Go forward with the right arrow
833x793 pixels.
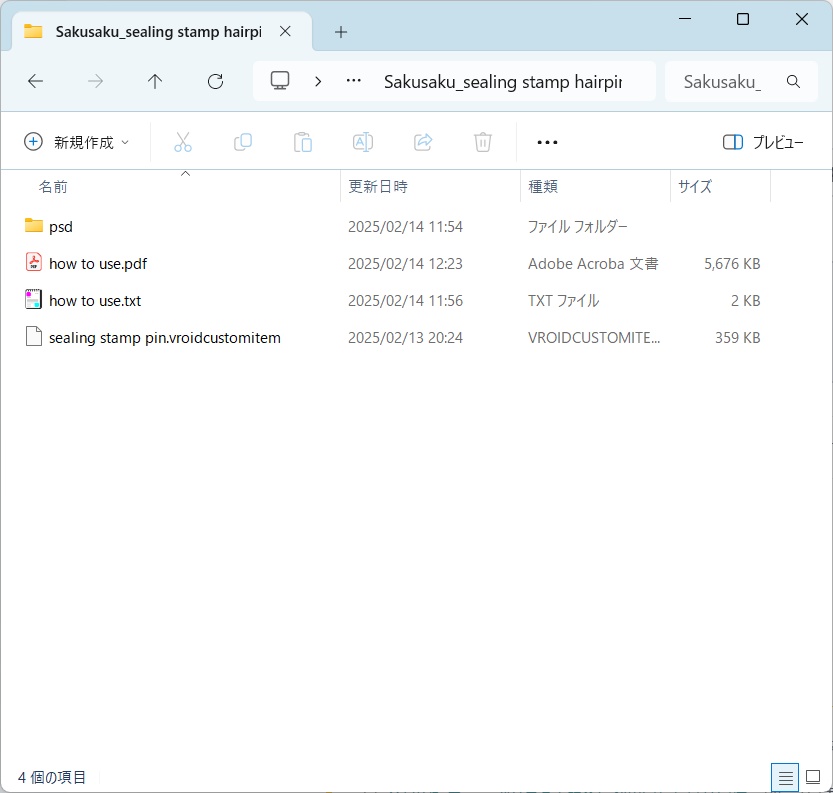coord(95,81)
